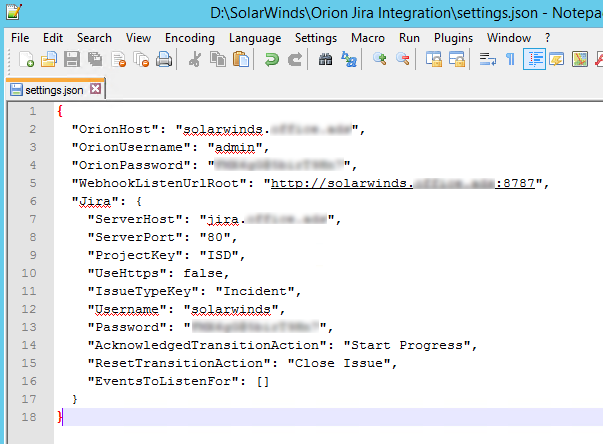This screenshot has width=603, height=444.
Task: Click the "OrionPassword" key on line 4
Action: pos(131,165)
